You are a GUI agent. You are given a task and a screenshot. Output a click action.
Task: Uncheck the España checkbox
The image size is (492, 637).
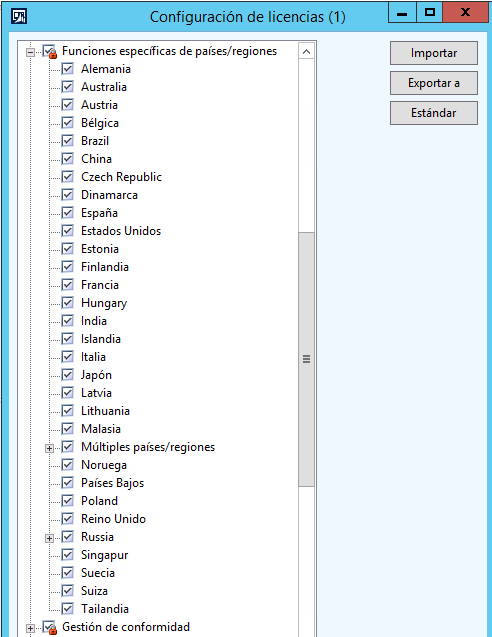67,212
